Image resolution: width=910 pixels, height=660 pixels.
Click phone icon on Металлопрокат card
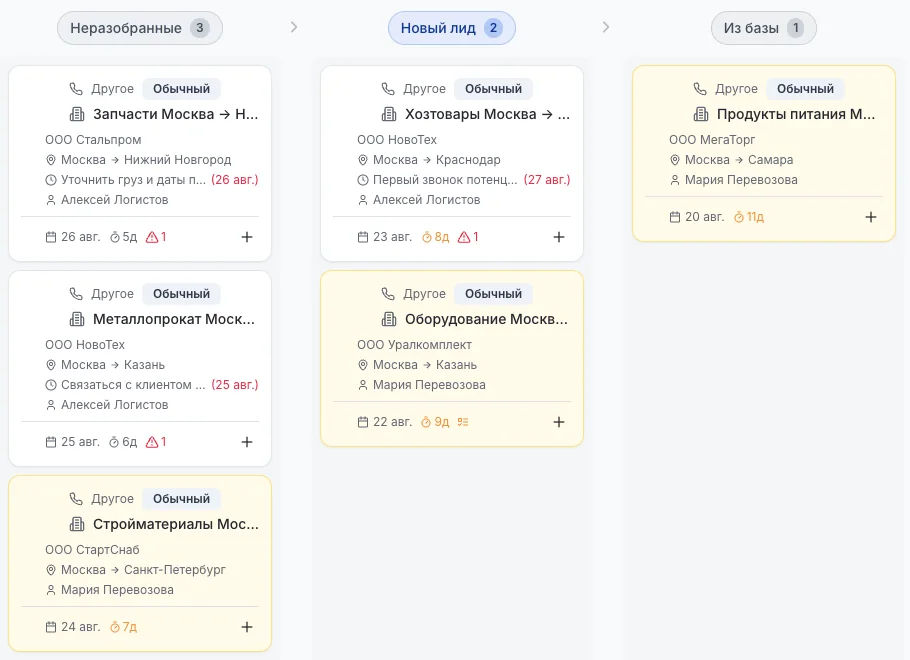[76, 294]
